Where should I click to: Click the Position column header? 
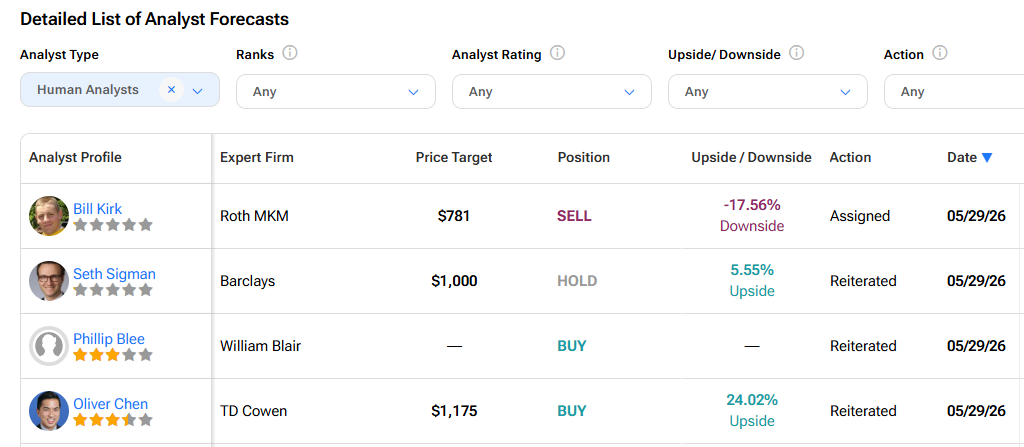click(584, 157)
